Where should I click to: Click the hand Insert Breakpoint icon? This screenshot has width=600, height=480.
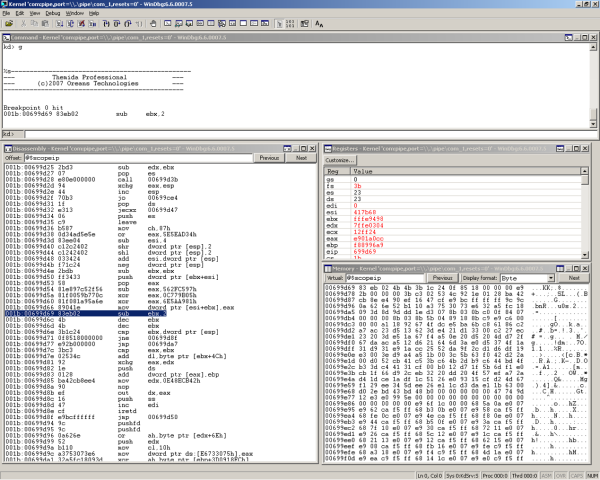pos(153,24)
